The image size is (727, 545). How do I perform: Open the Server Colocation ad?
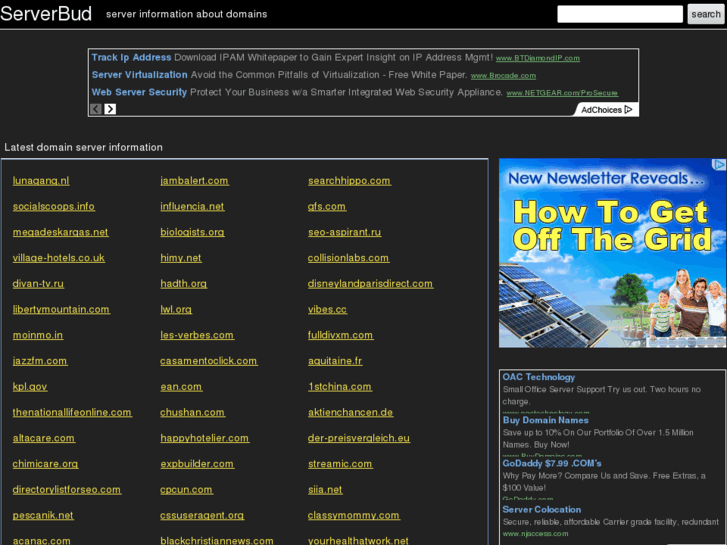point(542,509)
